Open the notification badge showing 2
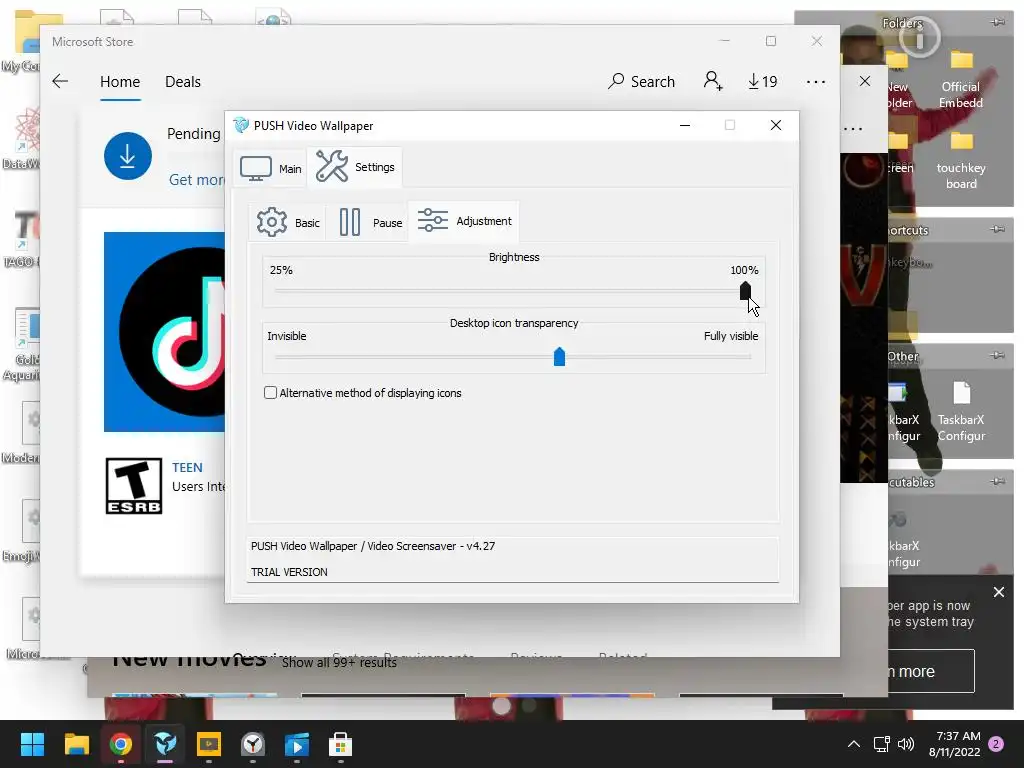The height and width of the screenshot is (768, 1024). tap(997, 744)
